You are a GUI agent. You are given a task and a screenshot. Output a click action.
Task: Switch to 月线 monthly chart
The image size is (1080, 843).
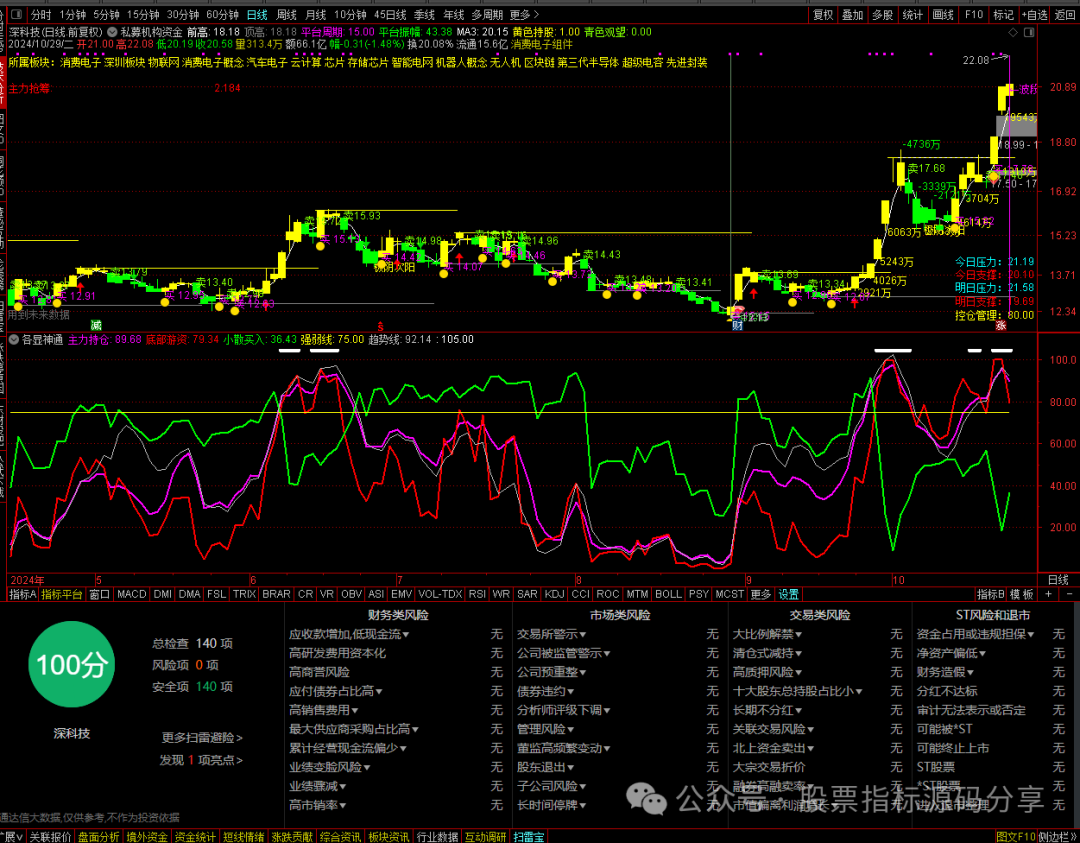(315, 14)
